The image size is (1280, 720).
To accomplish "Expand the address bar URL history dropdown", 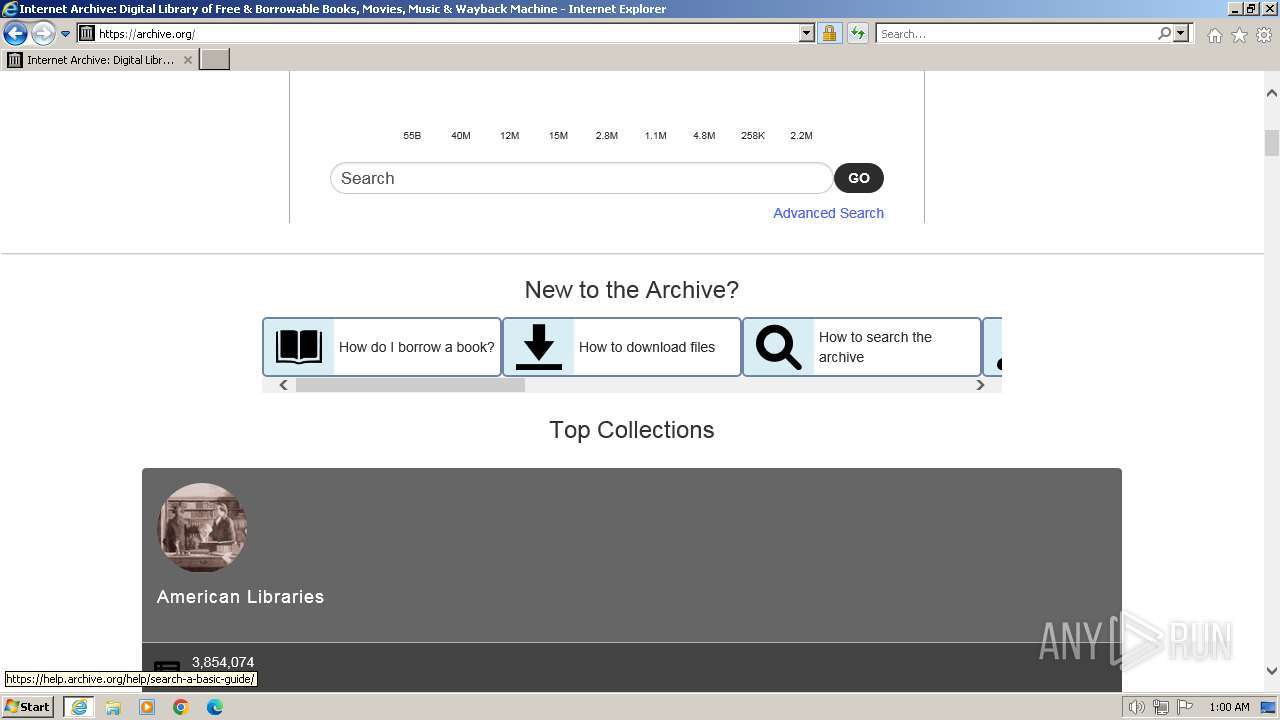I will pos(807,34).
